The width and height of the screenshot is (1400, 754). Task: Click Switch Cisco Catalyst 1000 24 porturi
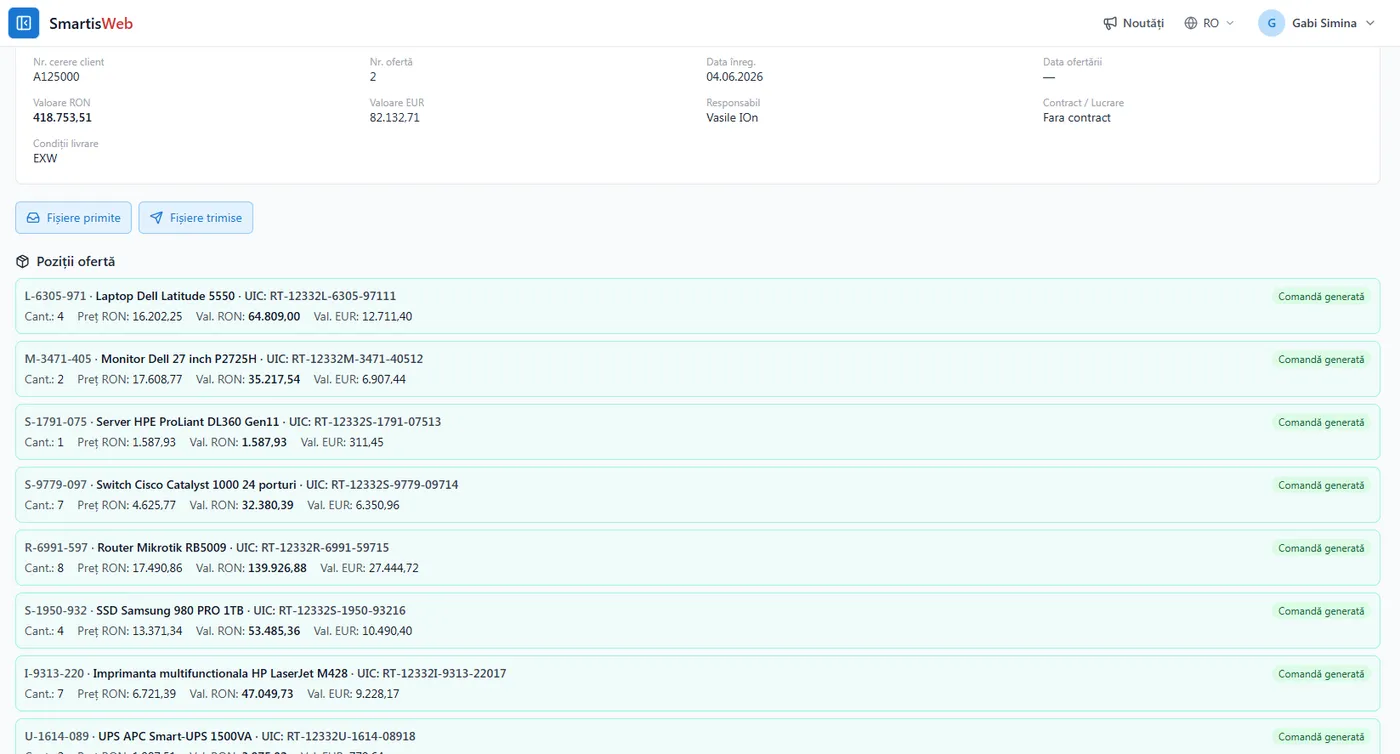(x=196, y=485)
